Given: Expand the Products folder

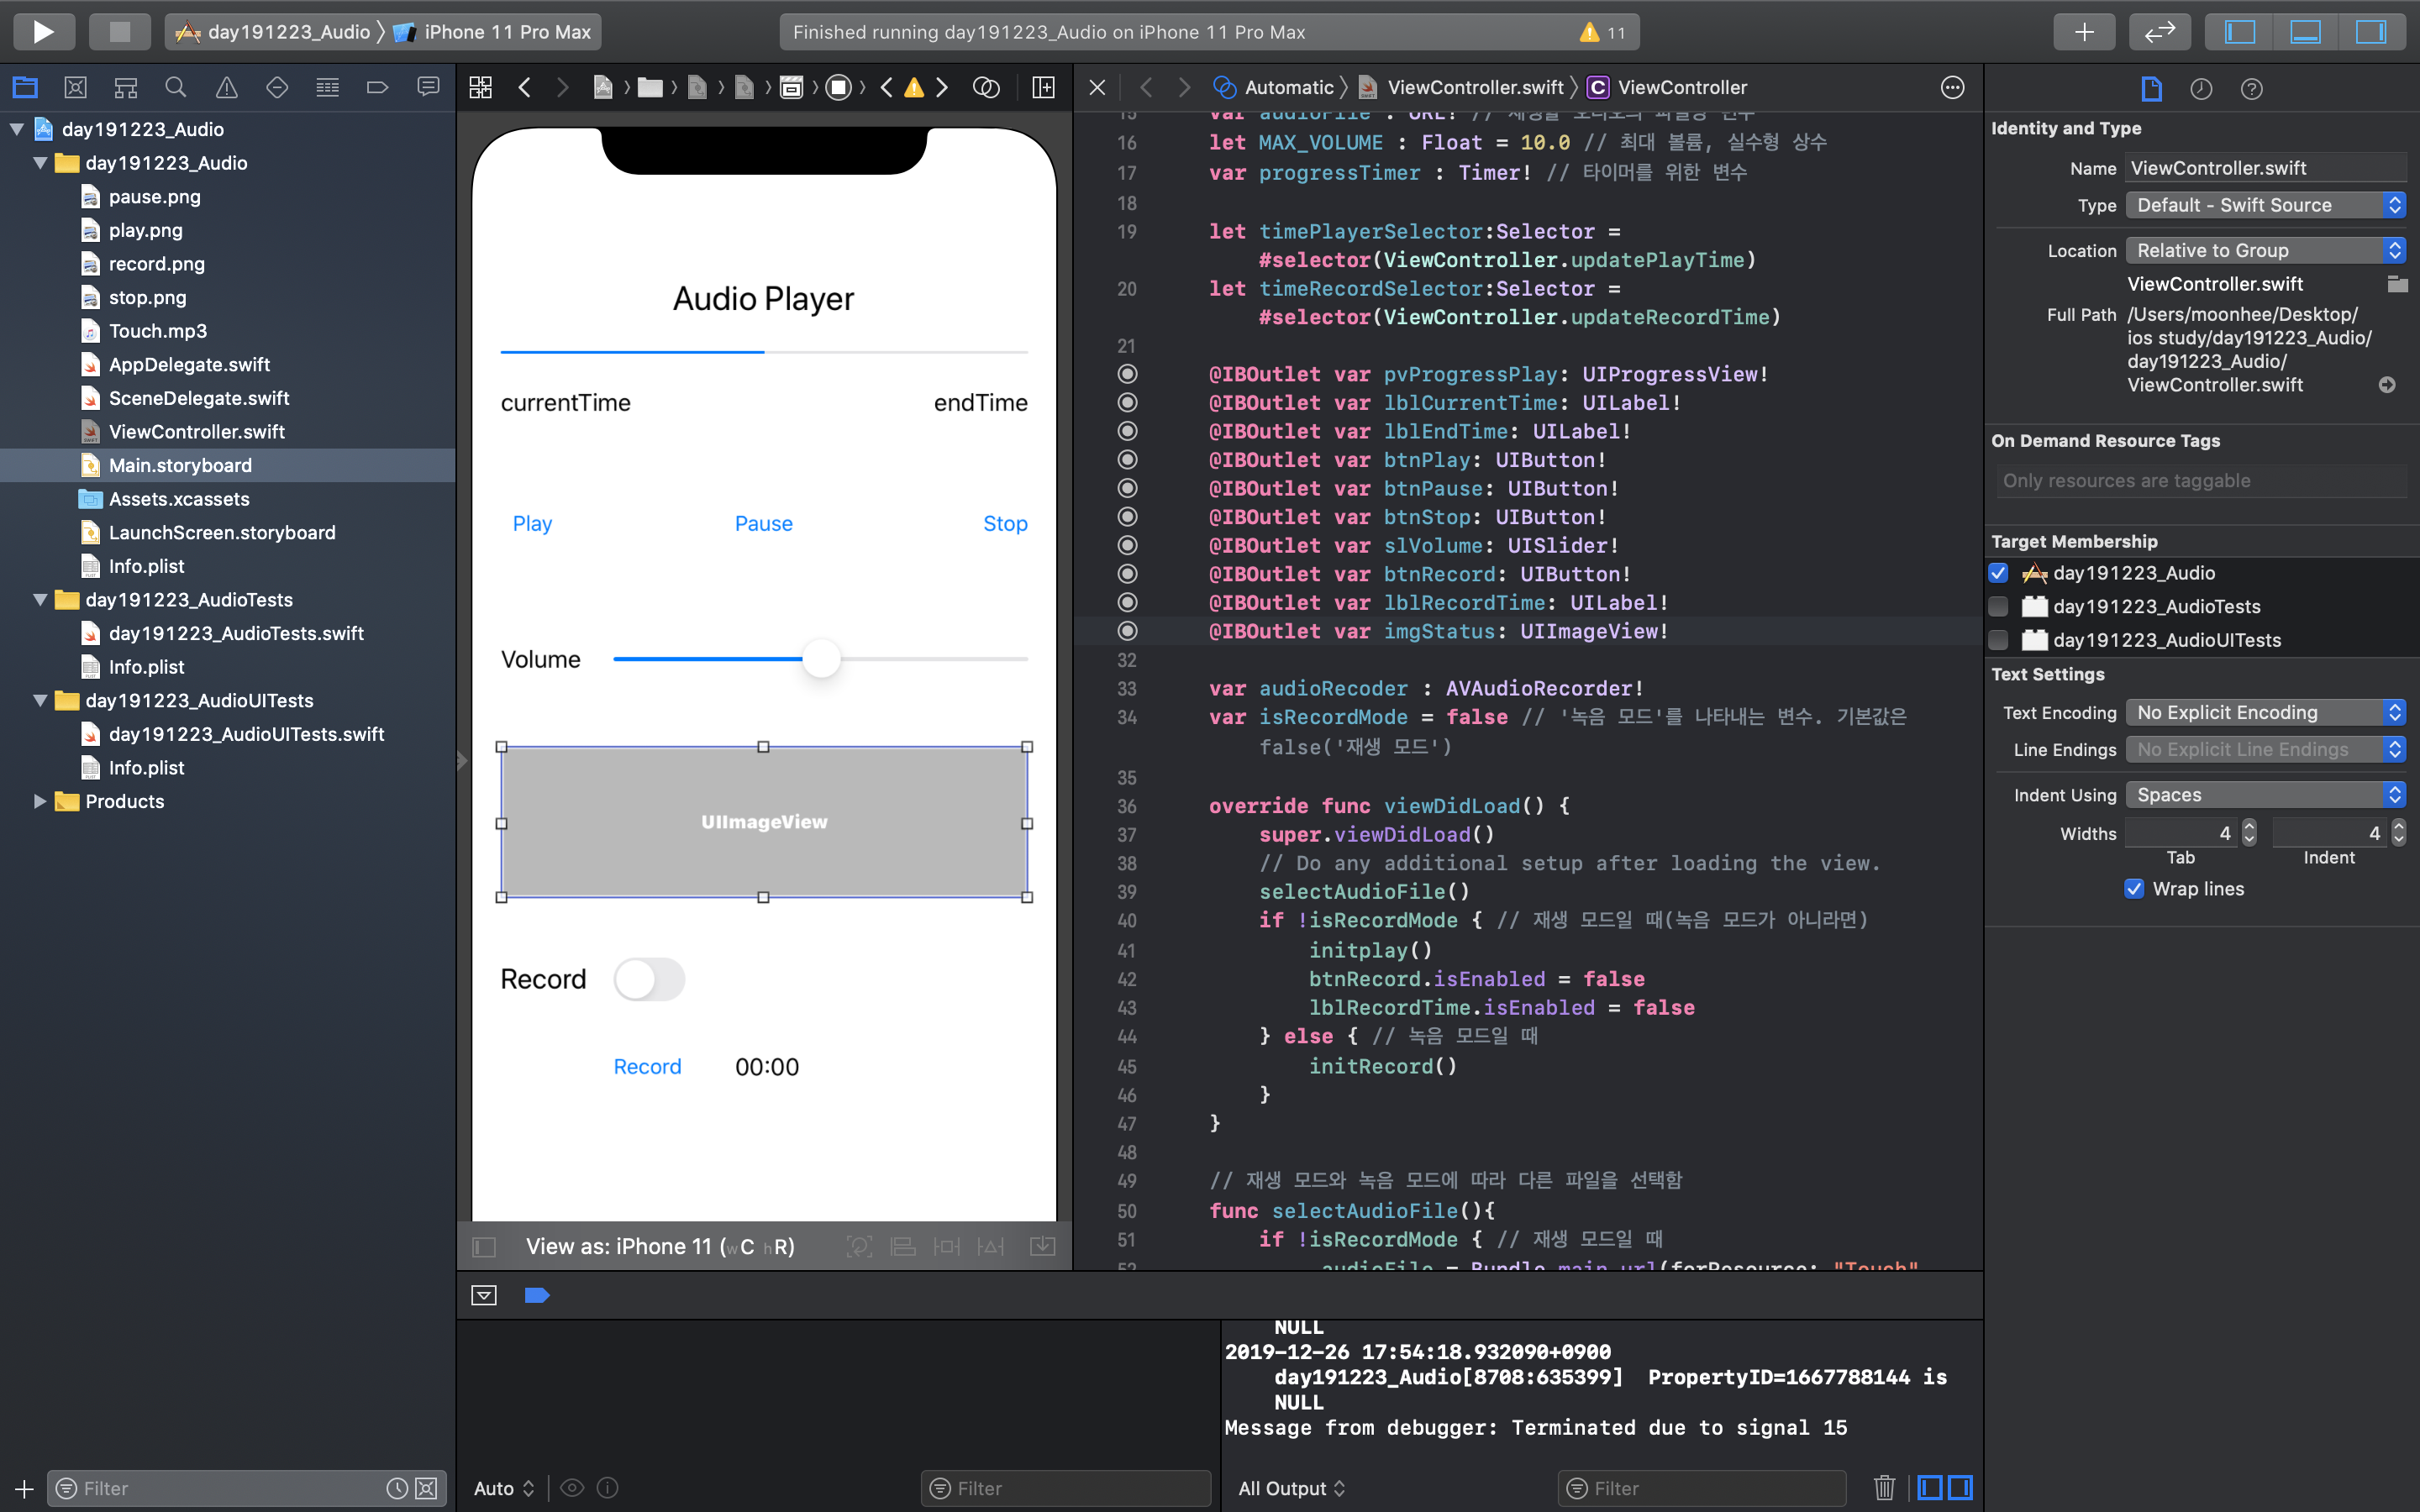Looking at the screenshot, I should [40, 801].
